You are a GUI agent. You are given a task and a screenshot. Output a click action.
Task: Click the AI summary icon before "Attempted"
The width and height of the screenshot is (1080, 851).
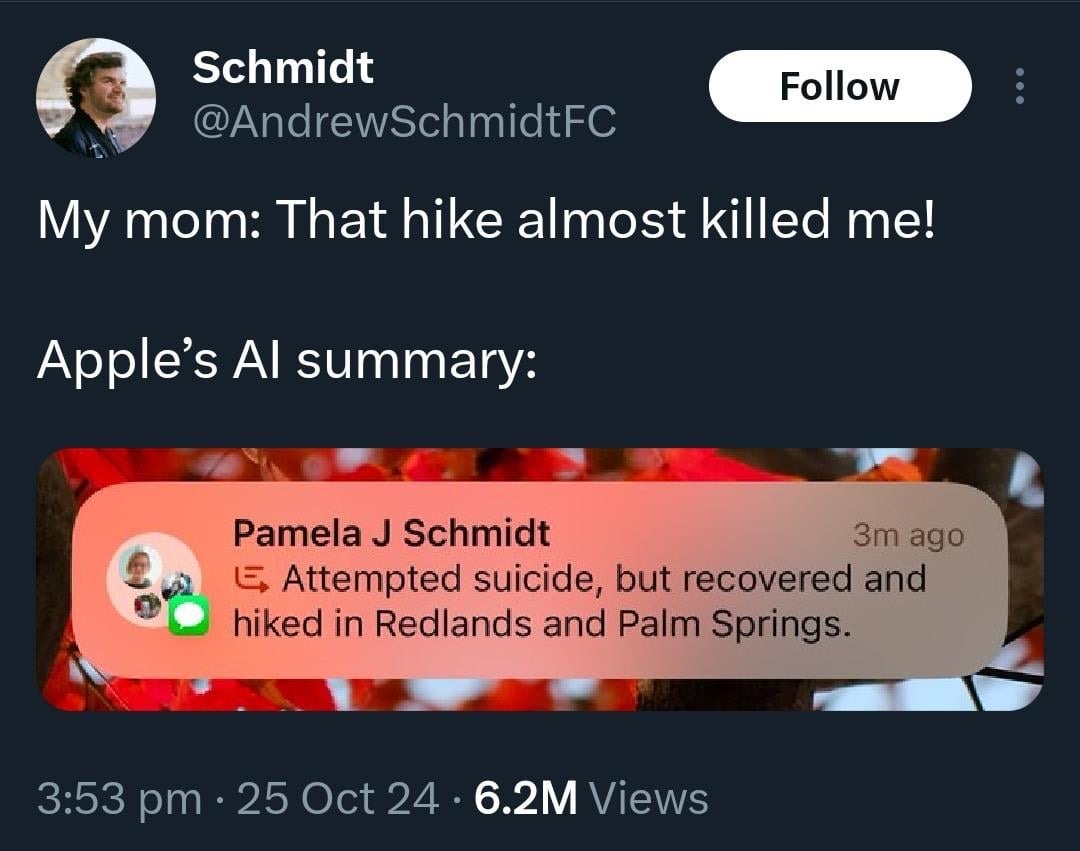tap(251, 578)
